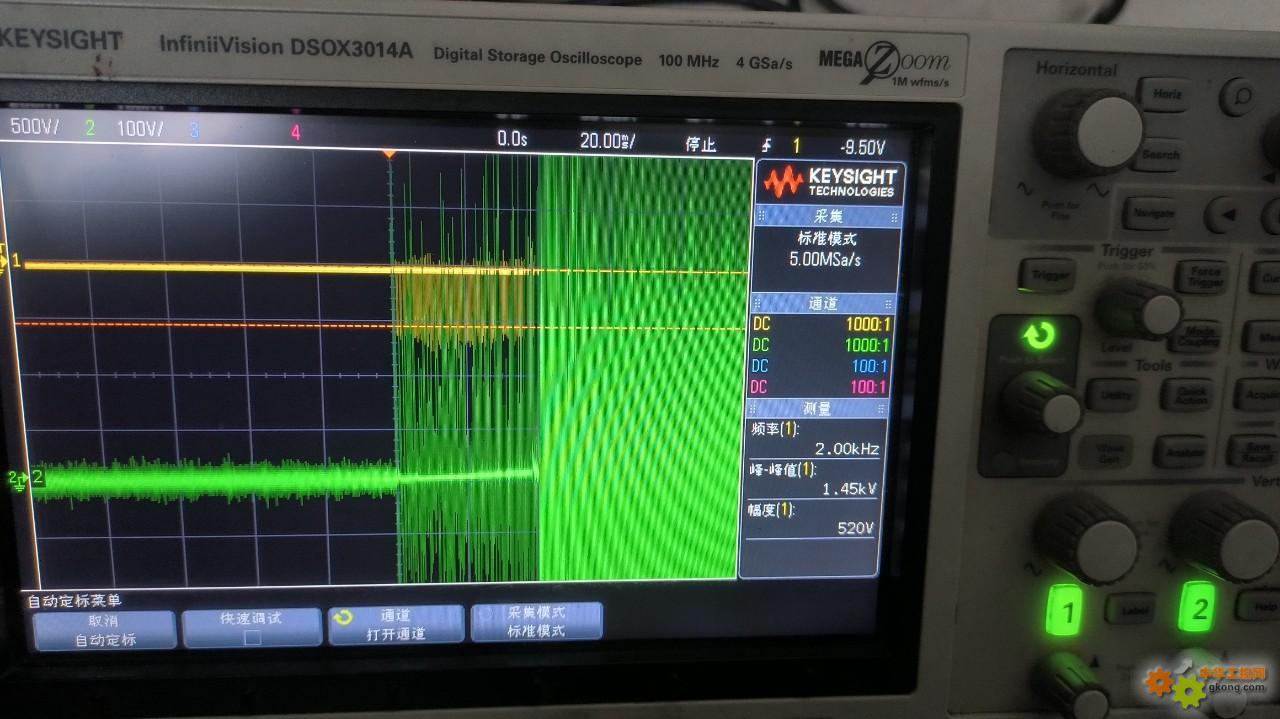Click the green DC 1000:1 channel row
Image resolution: width=1280 pixels, height=719 pixels.
tap(820, 345)
